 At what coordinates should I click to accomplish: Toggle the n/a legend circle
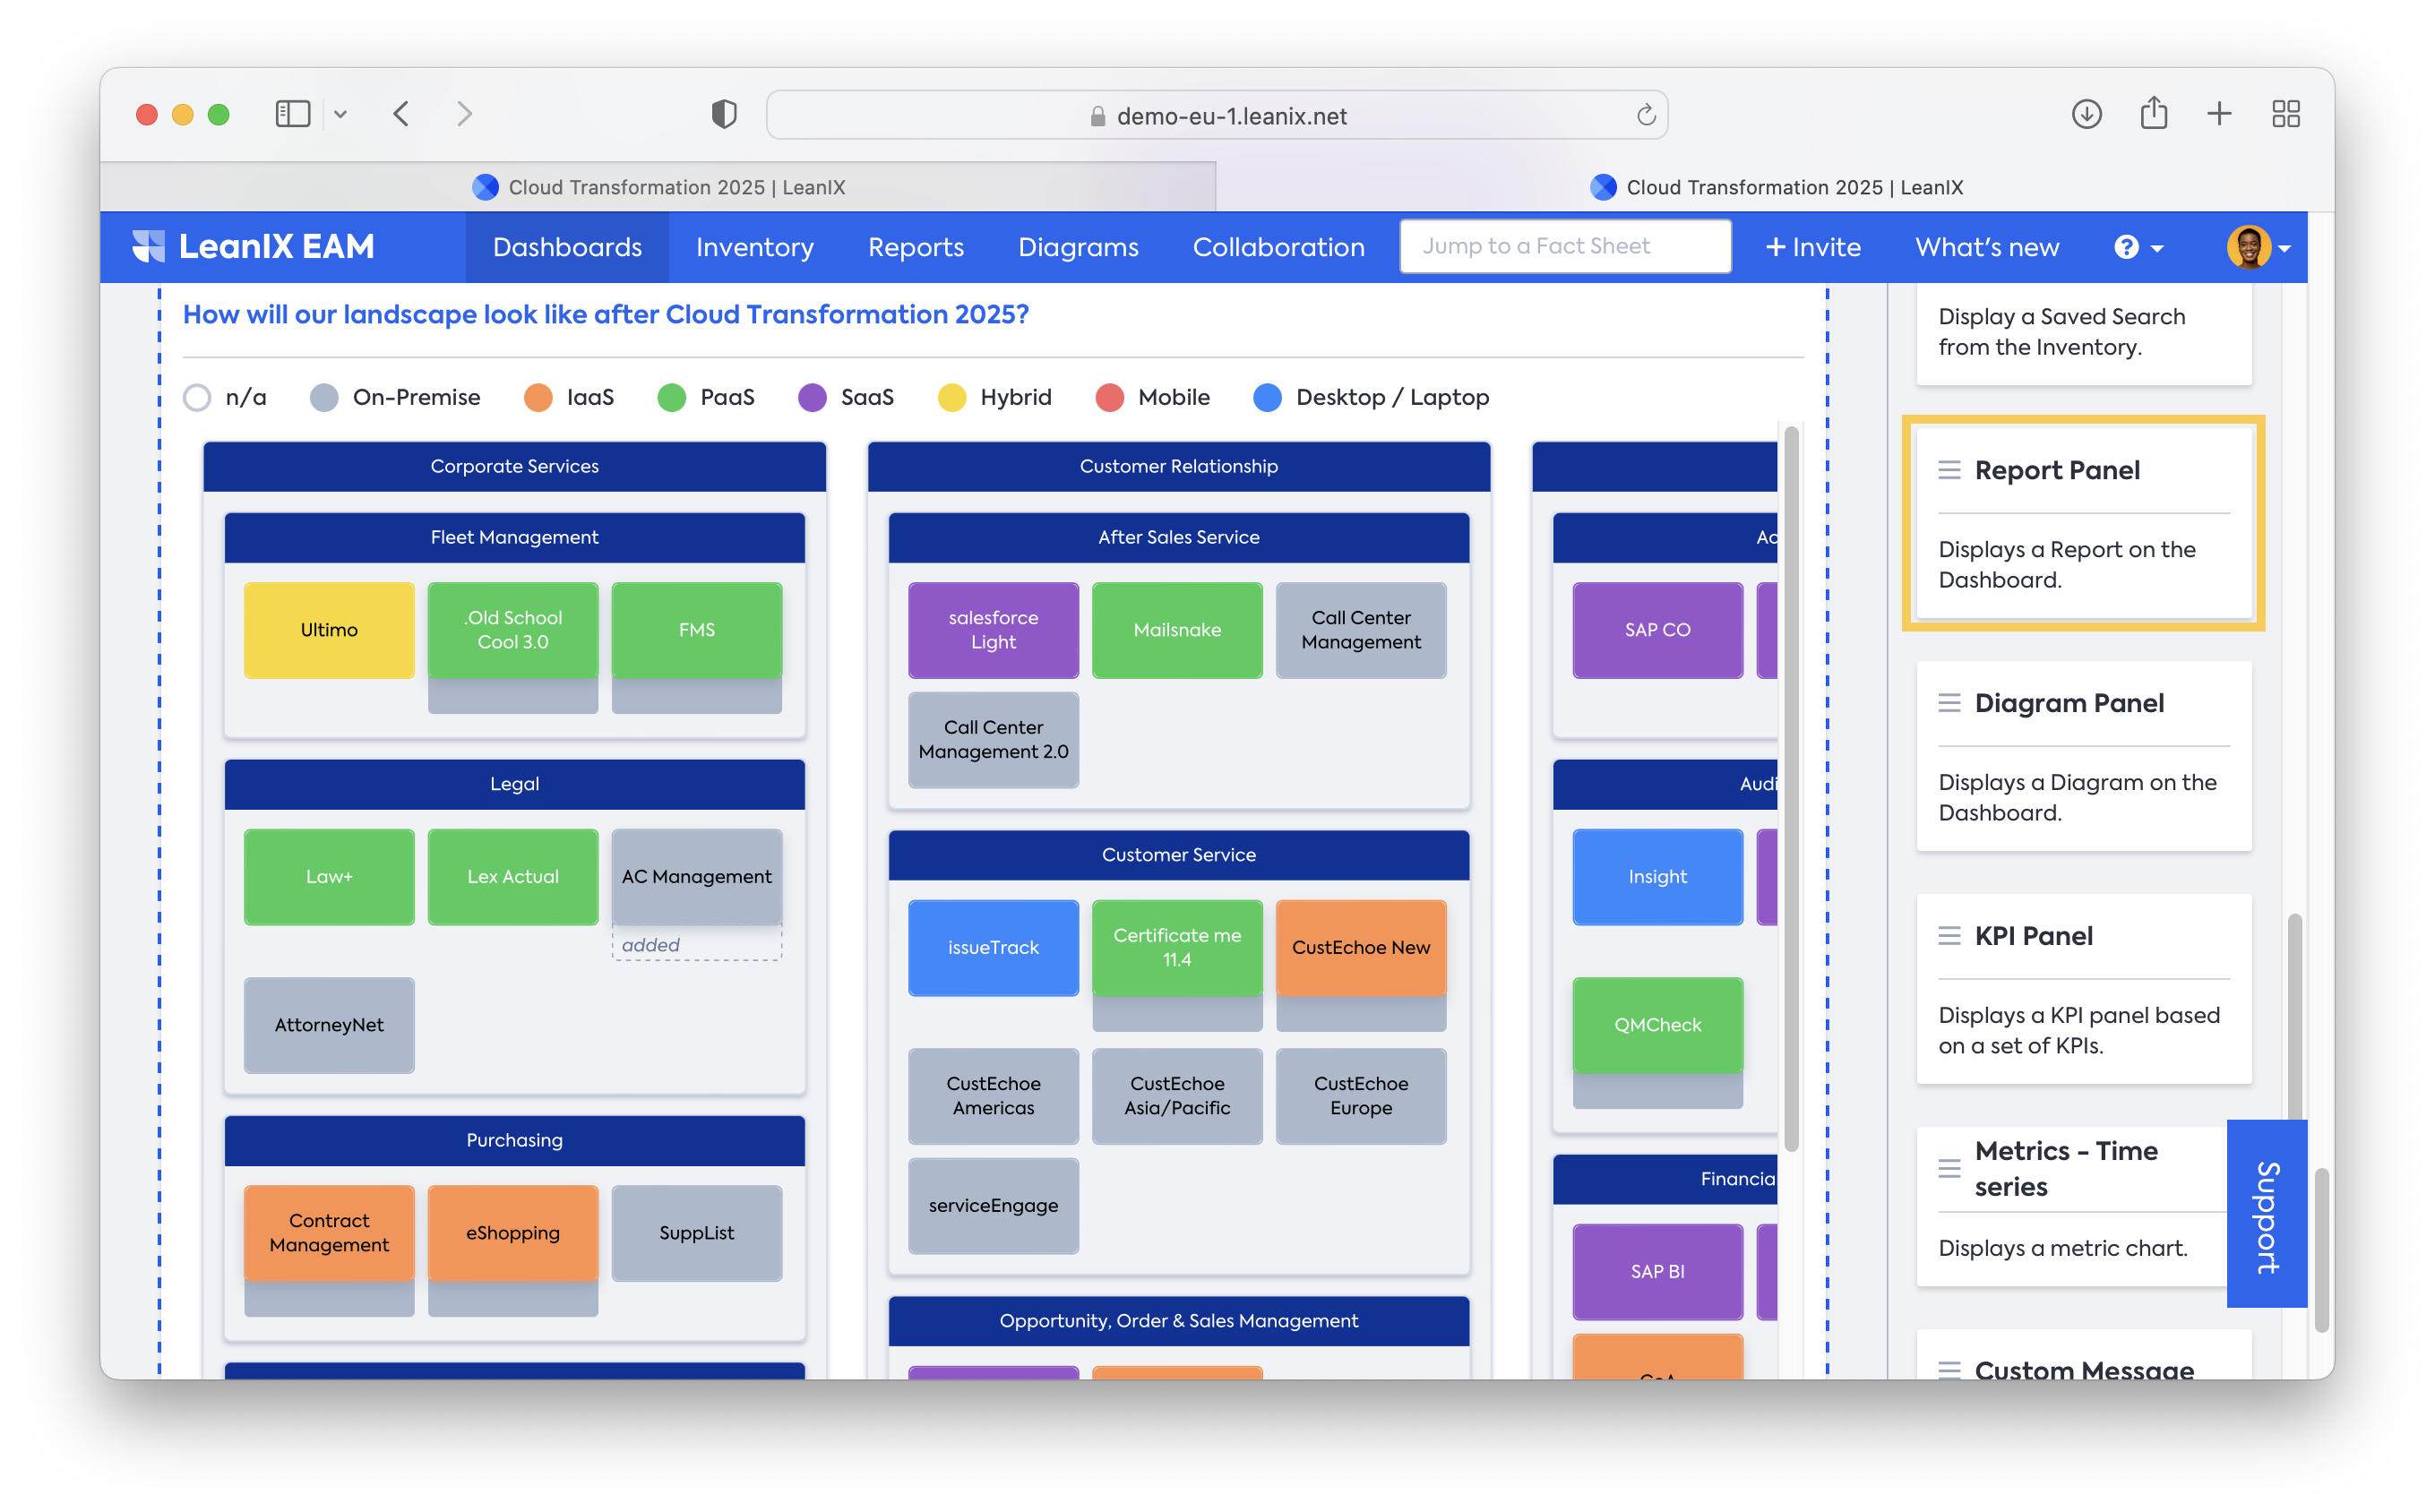pyautogui.click(x=197, y=398)
